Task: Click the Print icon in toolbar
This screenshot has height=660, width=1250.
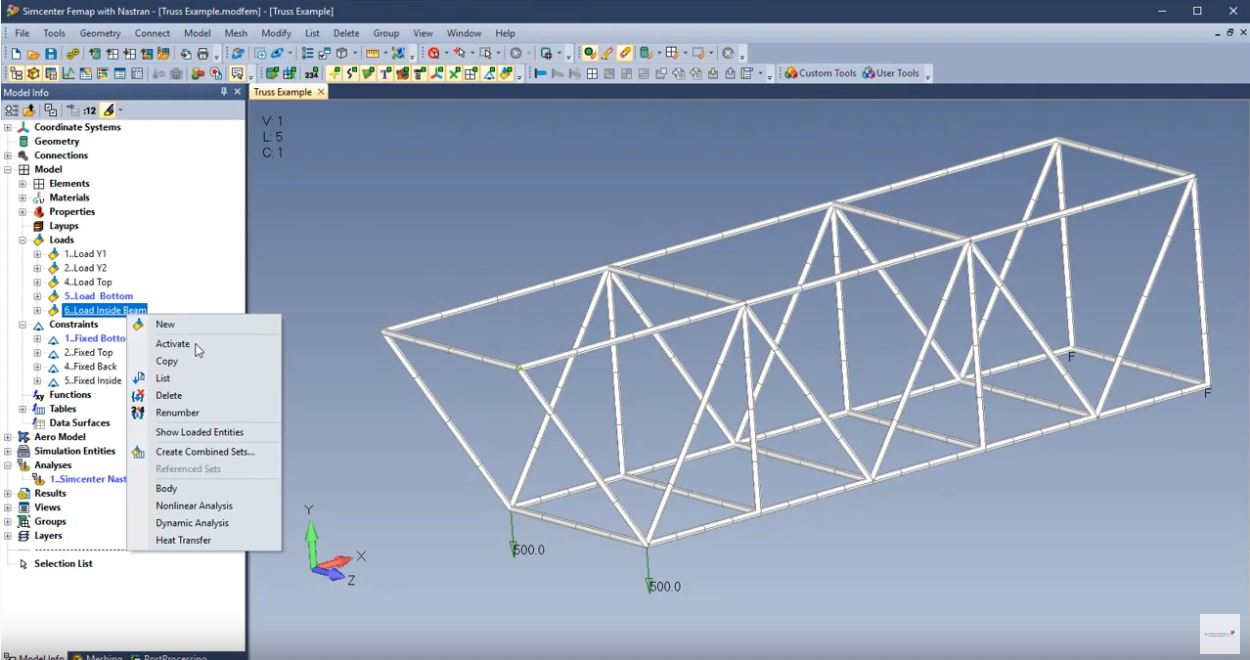Action: point(202,53)
